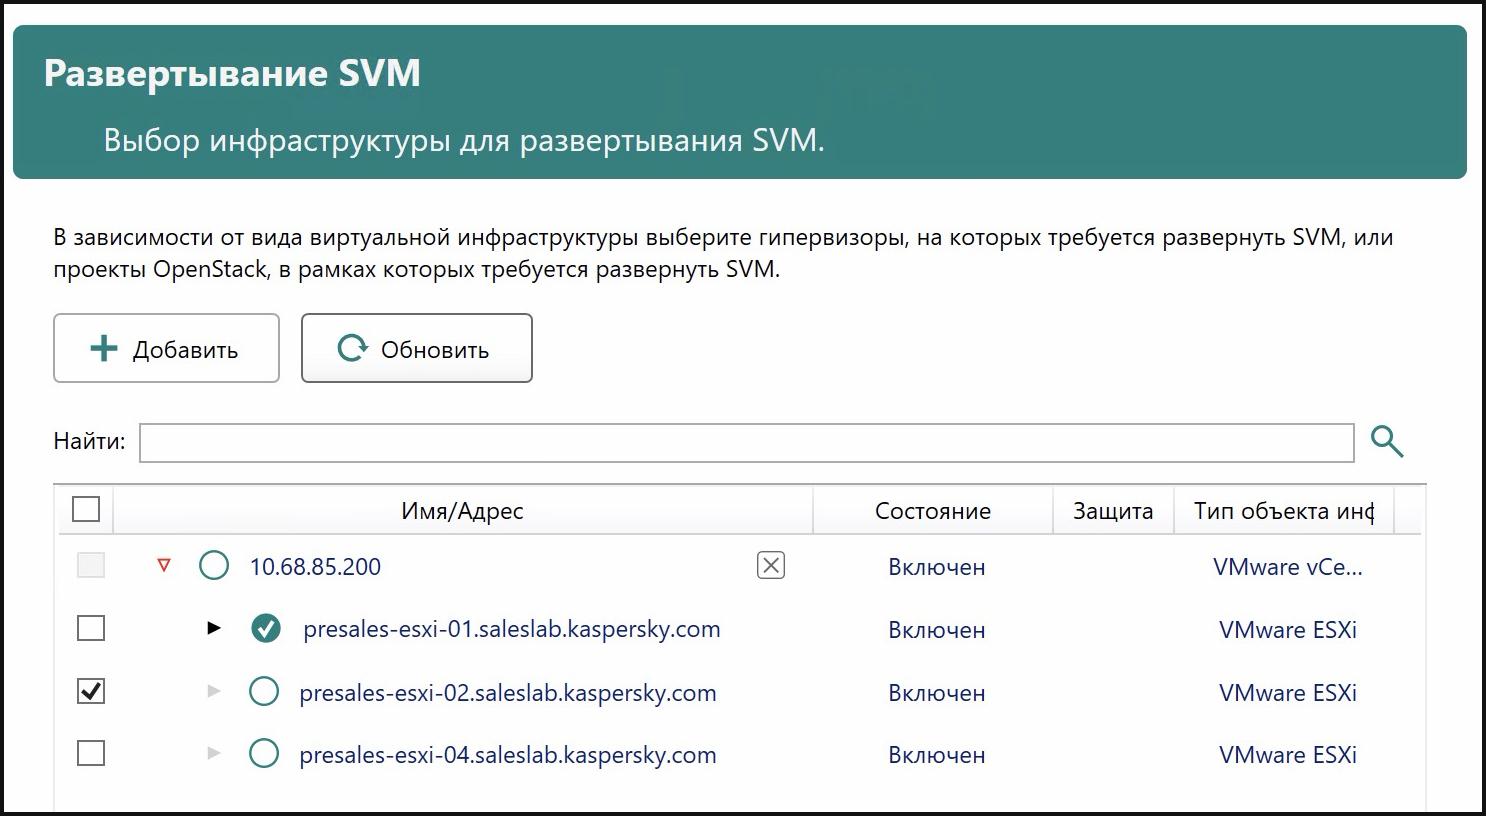Click the VMware vCe... type cell
The height and width of the screenshot is (816, 1486).
tap(1288, 567)
